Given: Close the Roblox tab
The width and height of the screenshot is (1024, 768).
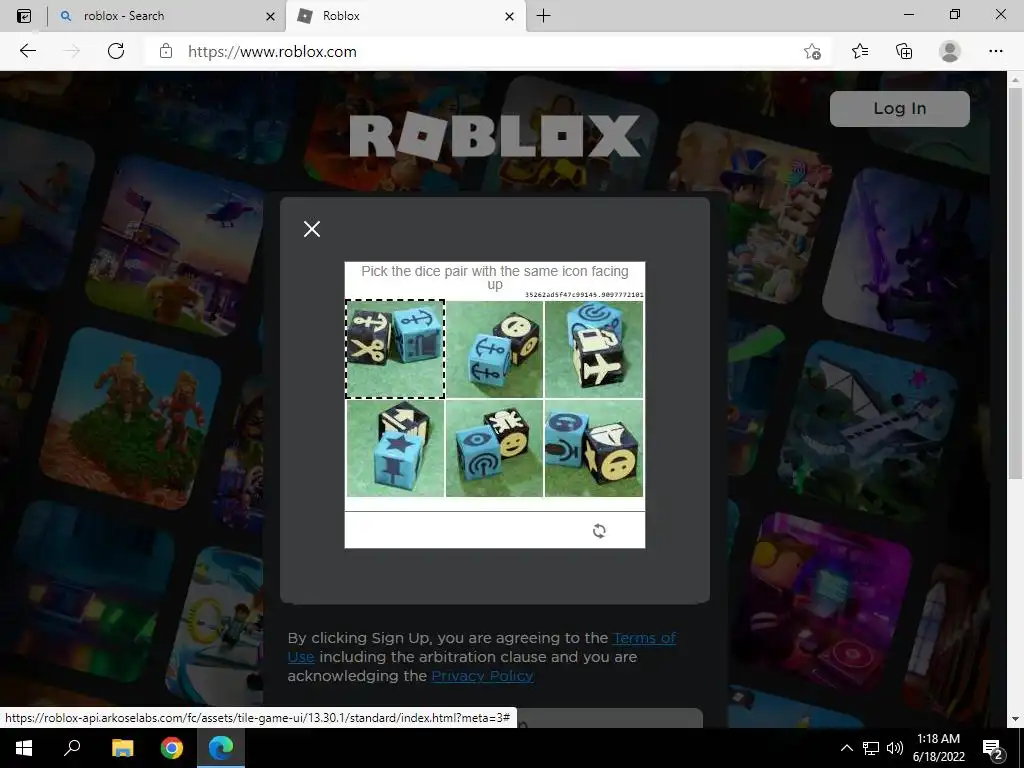Looking at the screenshot, I should (509, 16).
